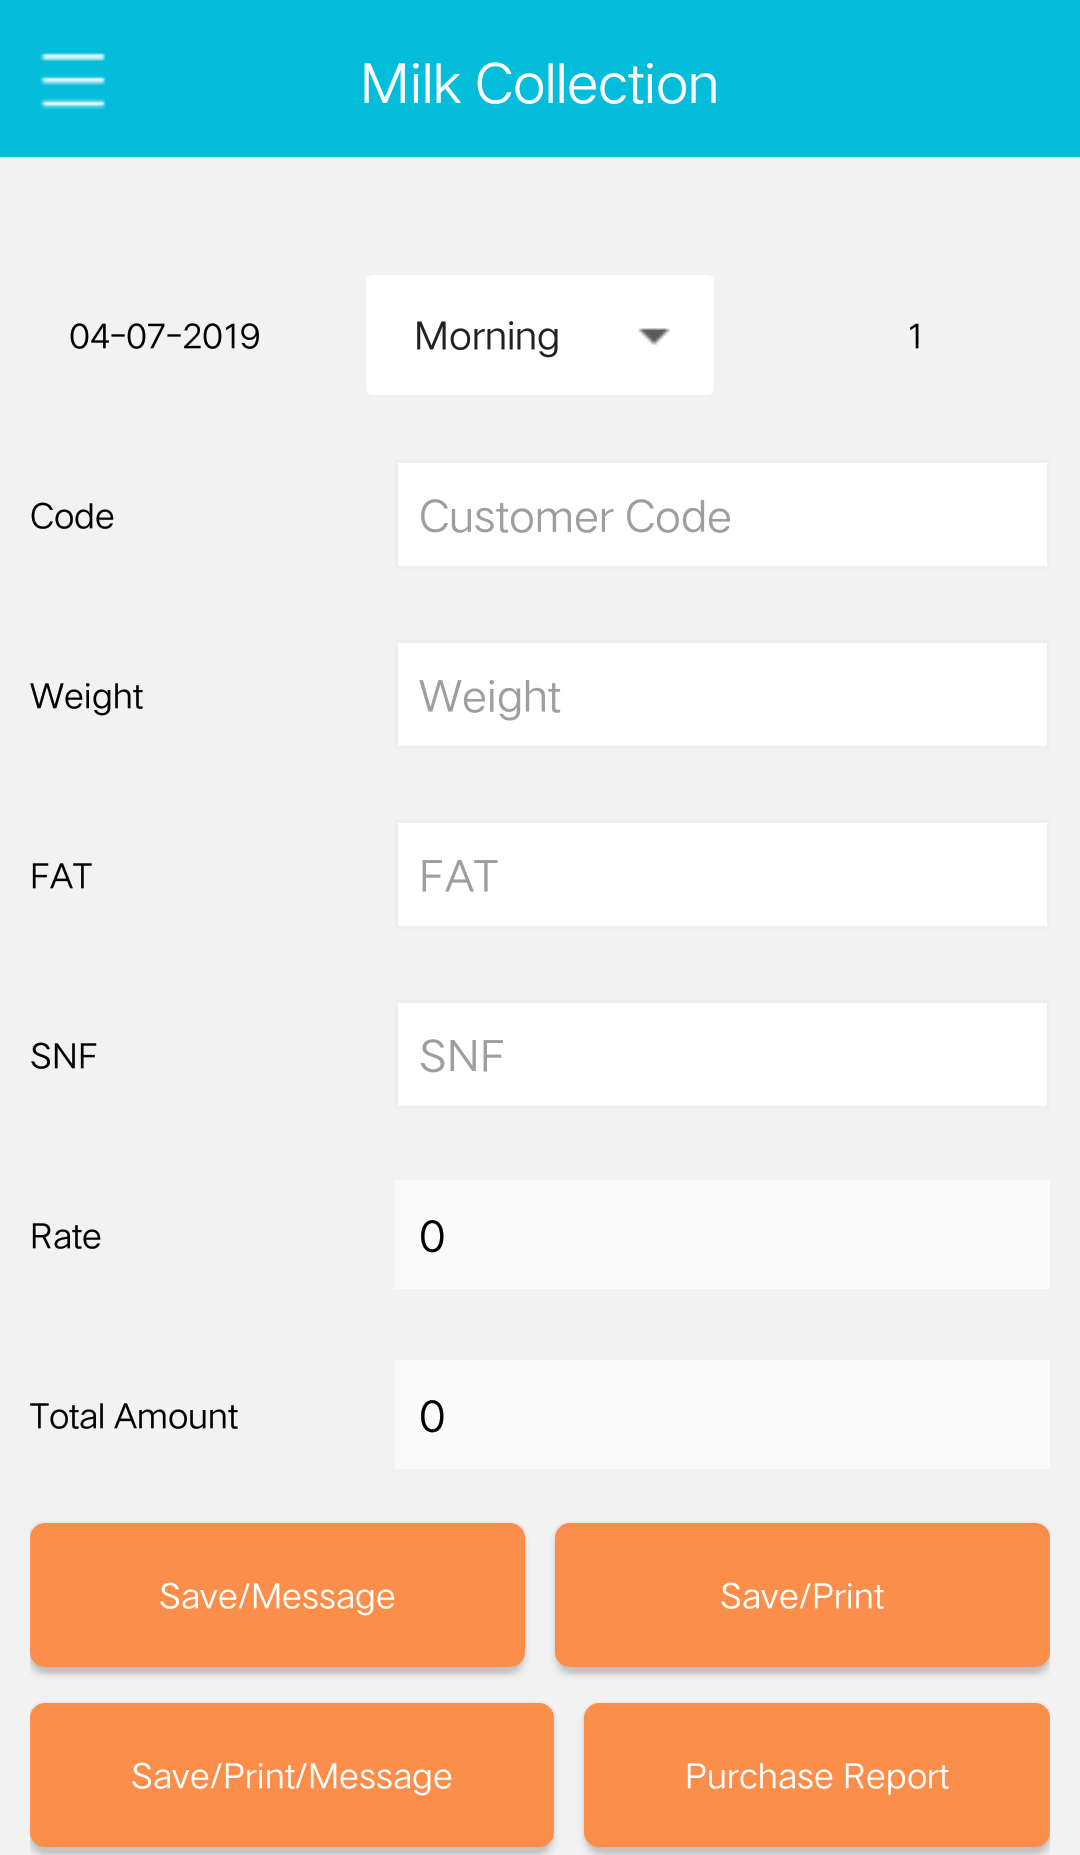Expand the Morning shift dropdown

539,335
